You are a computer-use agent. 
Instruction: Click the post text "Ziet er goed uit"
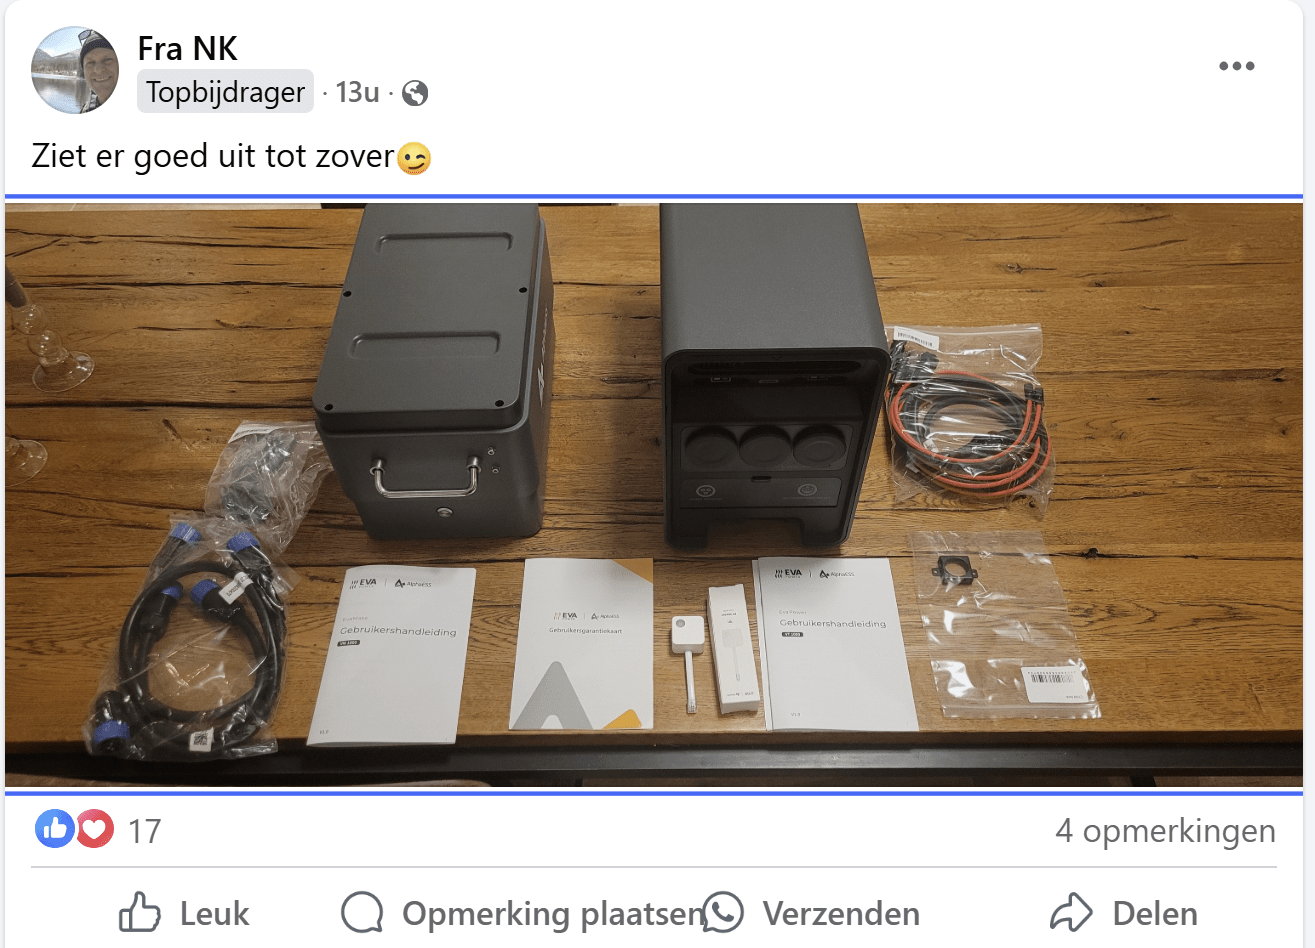click(x=144, y=157)
